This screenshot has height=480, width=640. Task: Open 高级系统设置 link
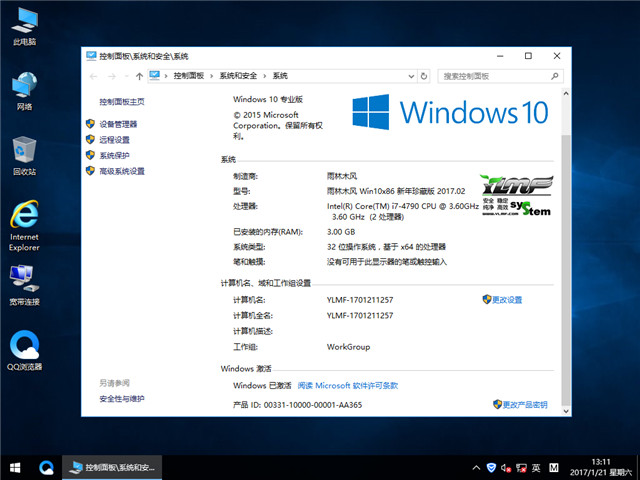pyautogui.click(x=122, y=171)
